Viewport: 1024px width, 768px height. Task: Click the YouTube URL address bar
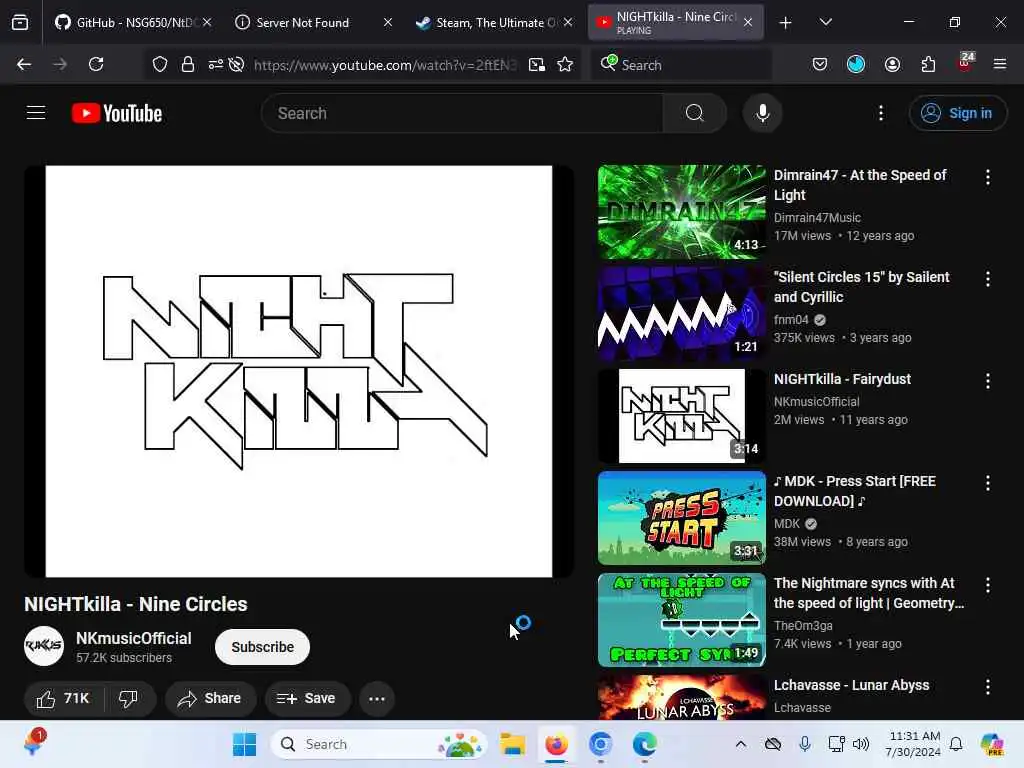pos(384,65)
